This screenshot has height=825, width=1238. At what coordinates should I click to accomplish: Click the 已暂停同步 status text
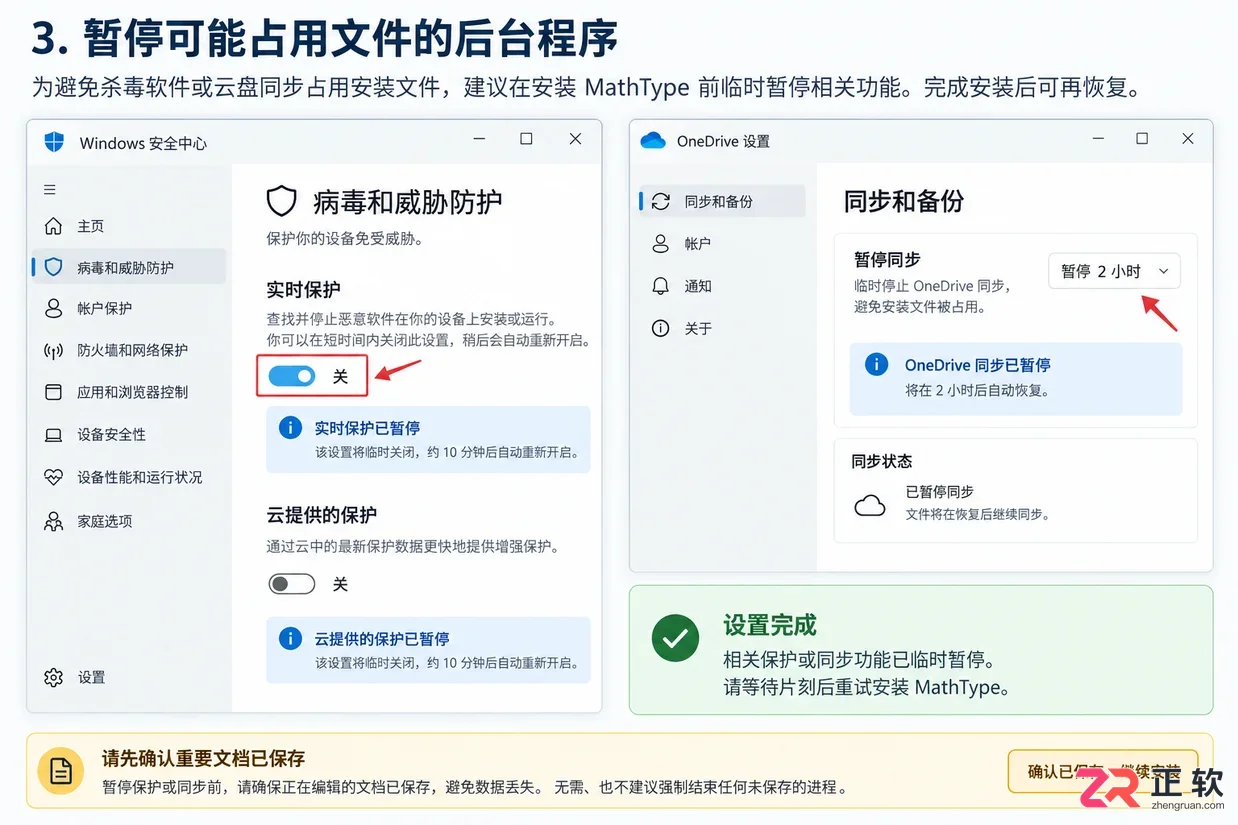939,492
